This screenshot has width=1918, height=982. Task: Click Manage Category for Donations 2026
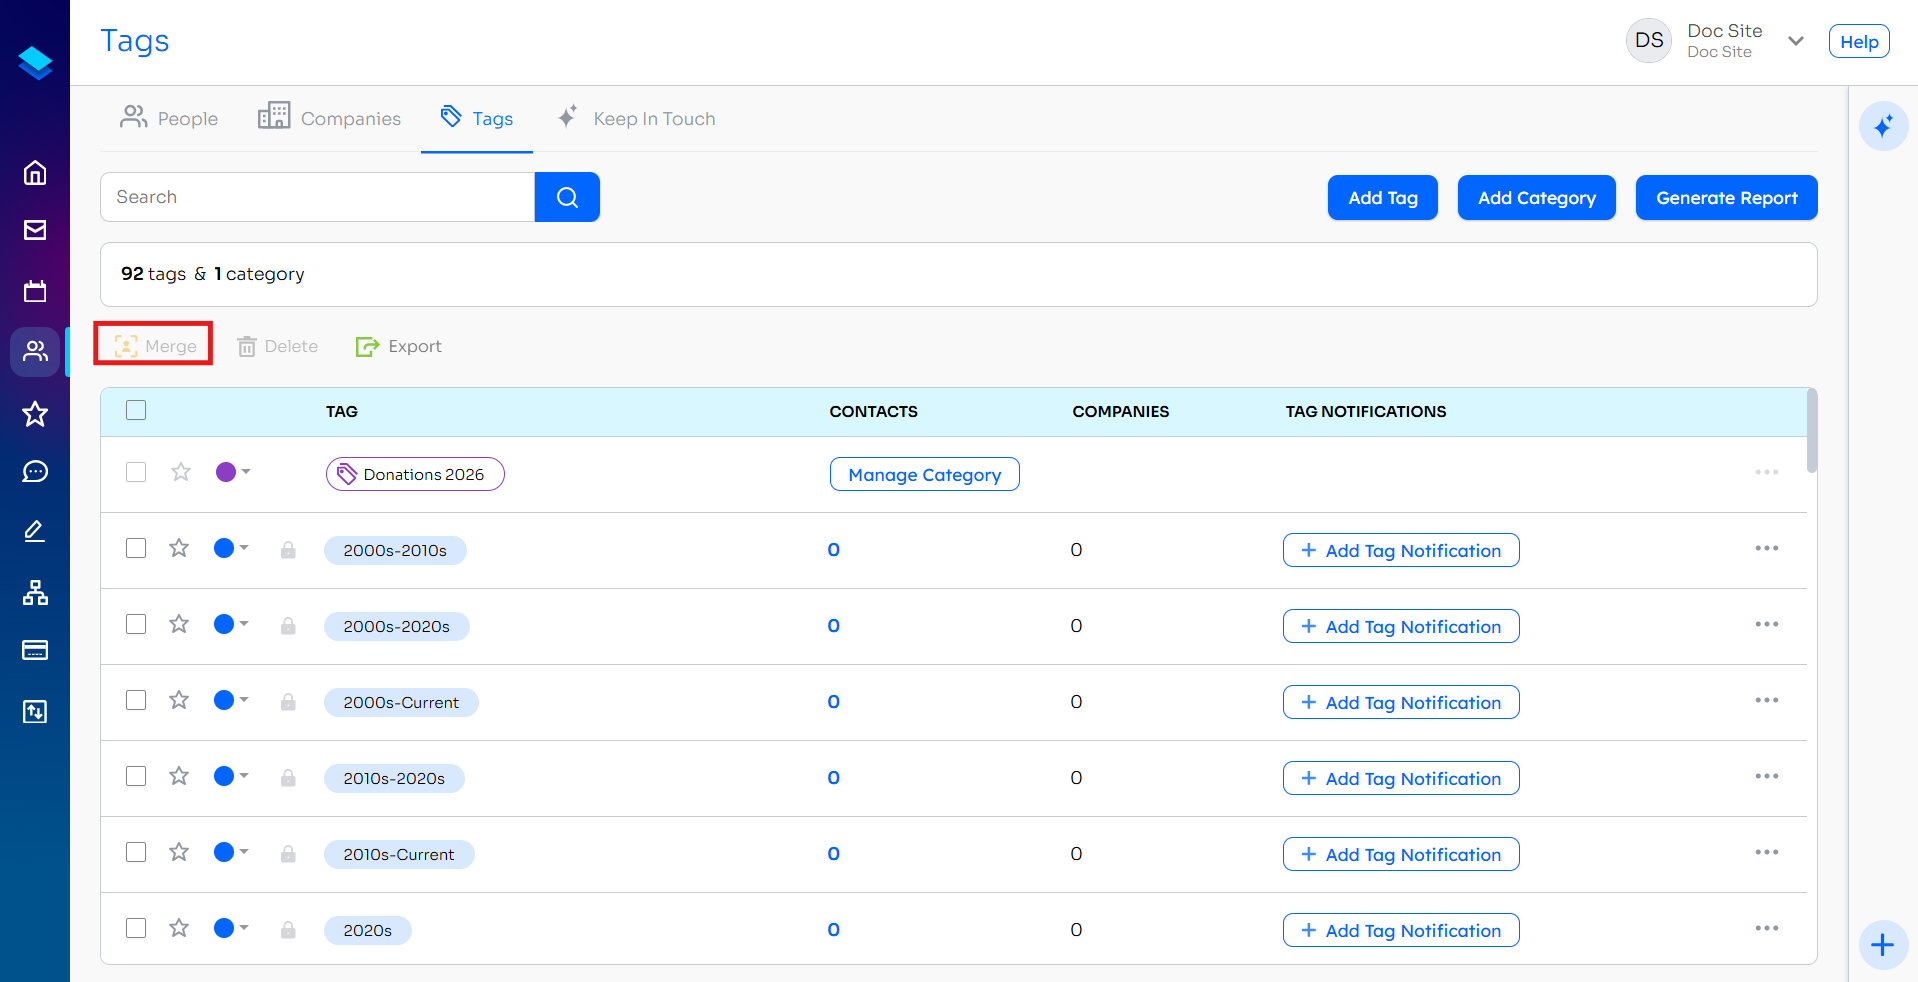(x=924, y=474)
